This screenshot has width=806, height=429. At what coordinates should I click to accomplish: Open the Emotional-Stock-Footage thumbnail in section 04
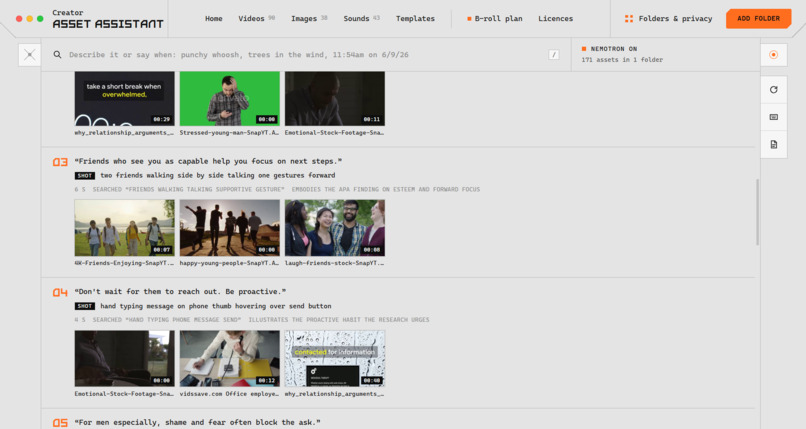click(124, 358)
